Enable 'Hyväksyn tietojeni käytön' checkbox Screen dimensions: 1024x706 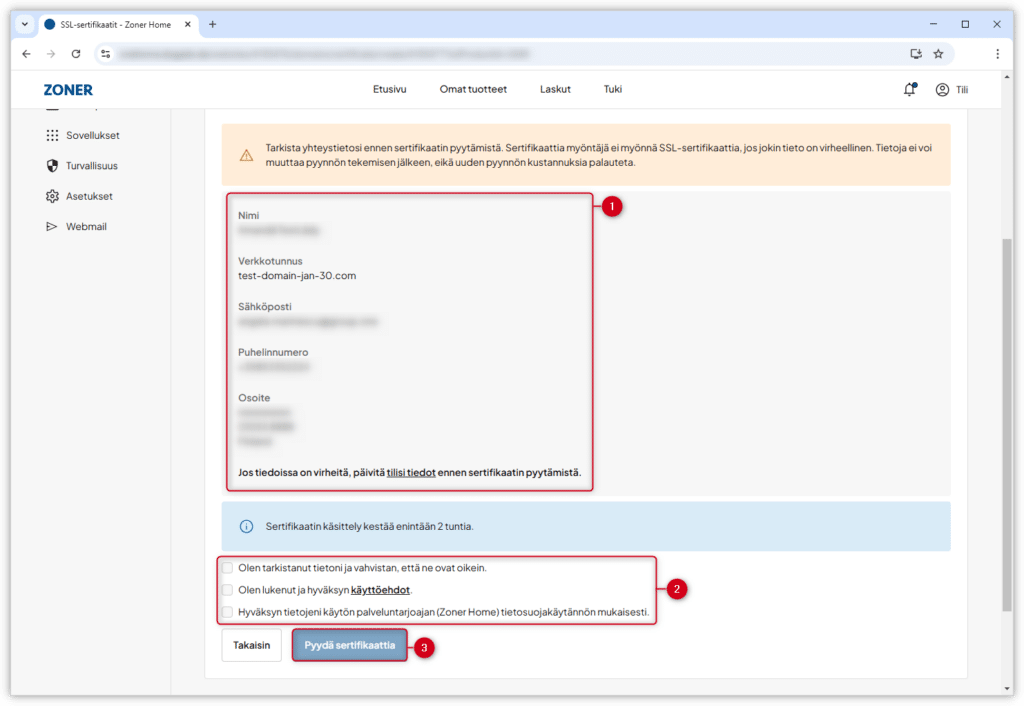[228, 612]
